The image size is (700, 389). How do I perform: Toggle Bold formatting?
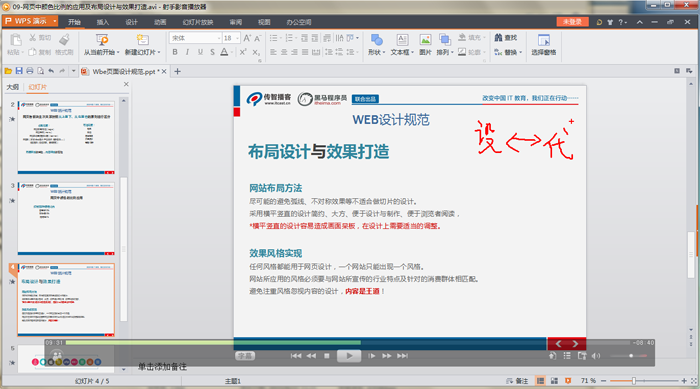point(175,52)
